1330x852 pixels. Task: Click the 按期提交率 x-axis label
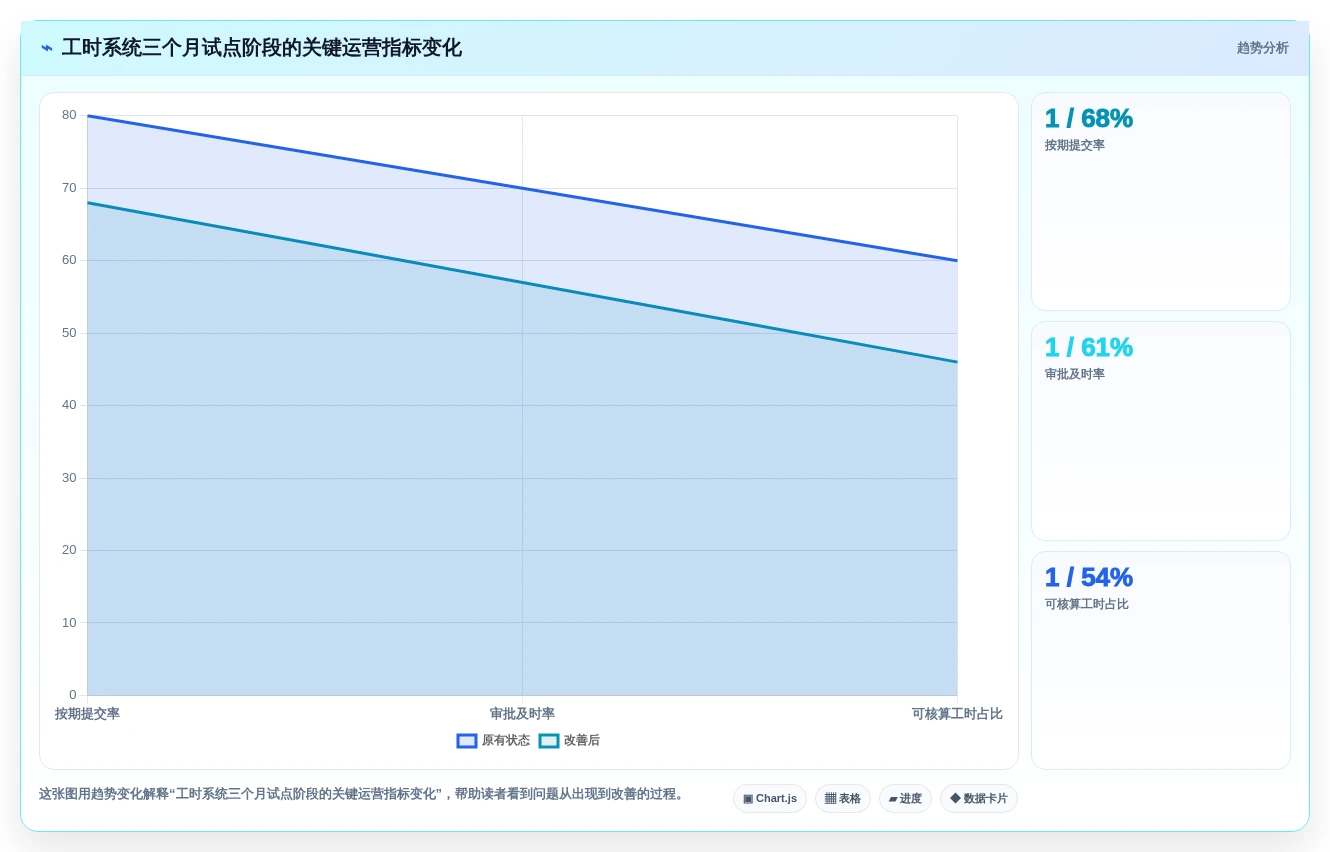pos(87,714)
